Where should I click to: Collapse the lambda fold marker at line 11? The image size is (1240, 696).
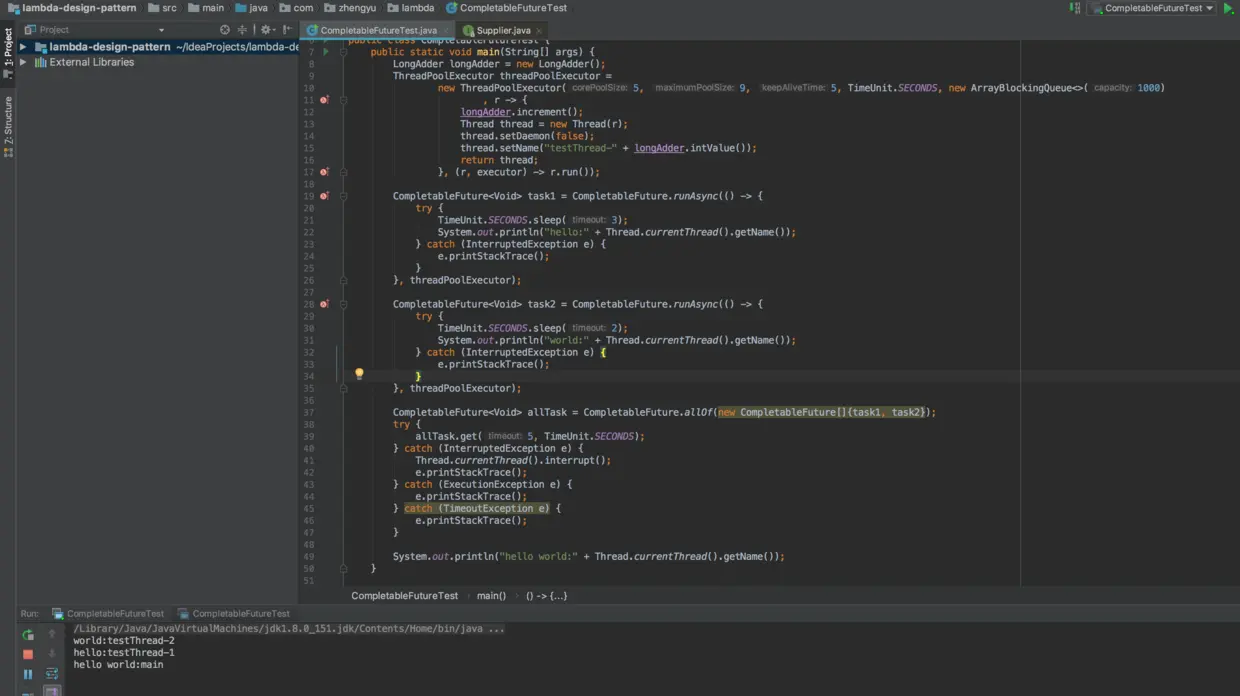click(x=342, y=100)
